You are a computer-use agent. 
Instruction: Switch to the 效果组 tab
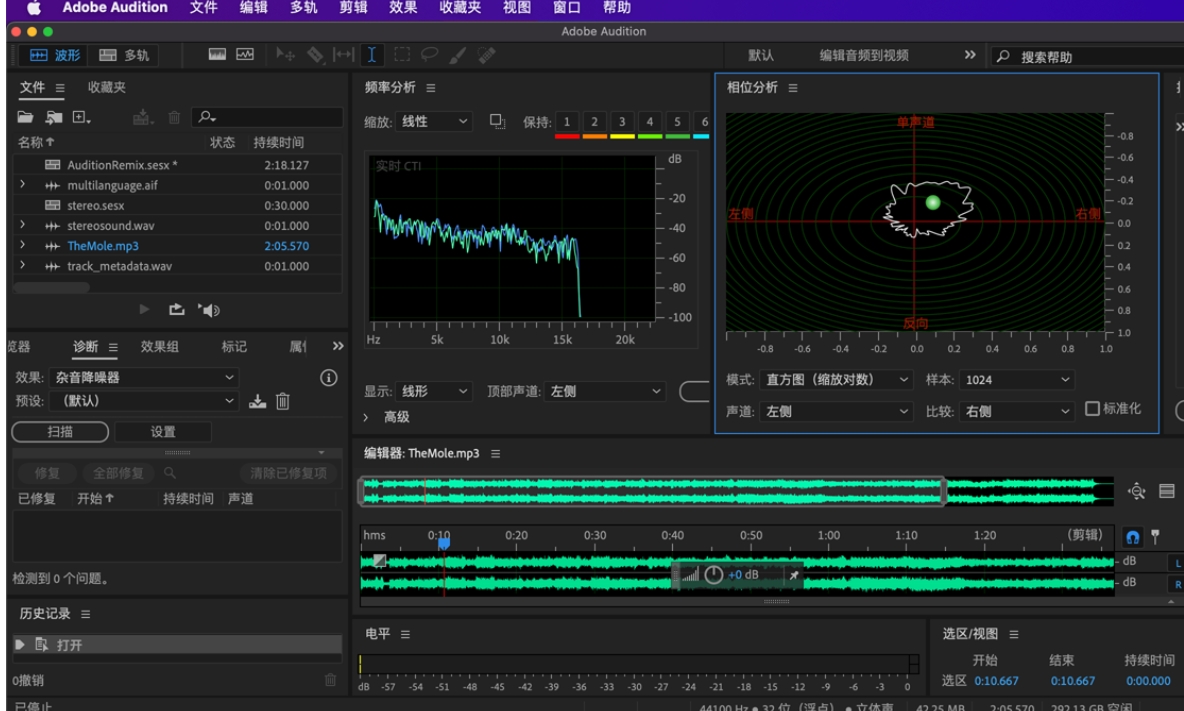[x=159, y=346]
